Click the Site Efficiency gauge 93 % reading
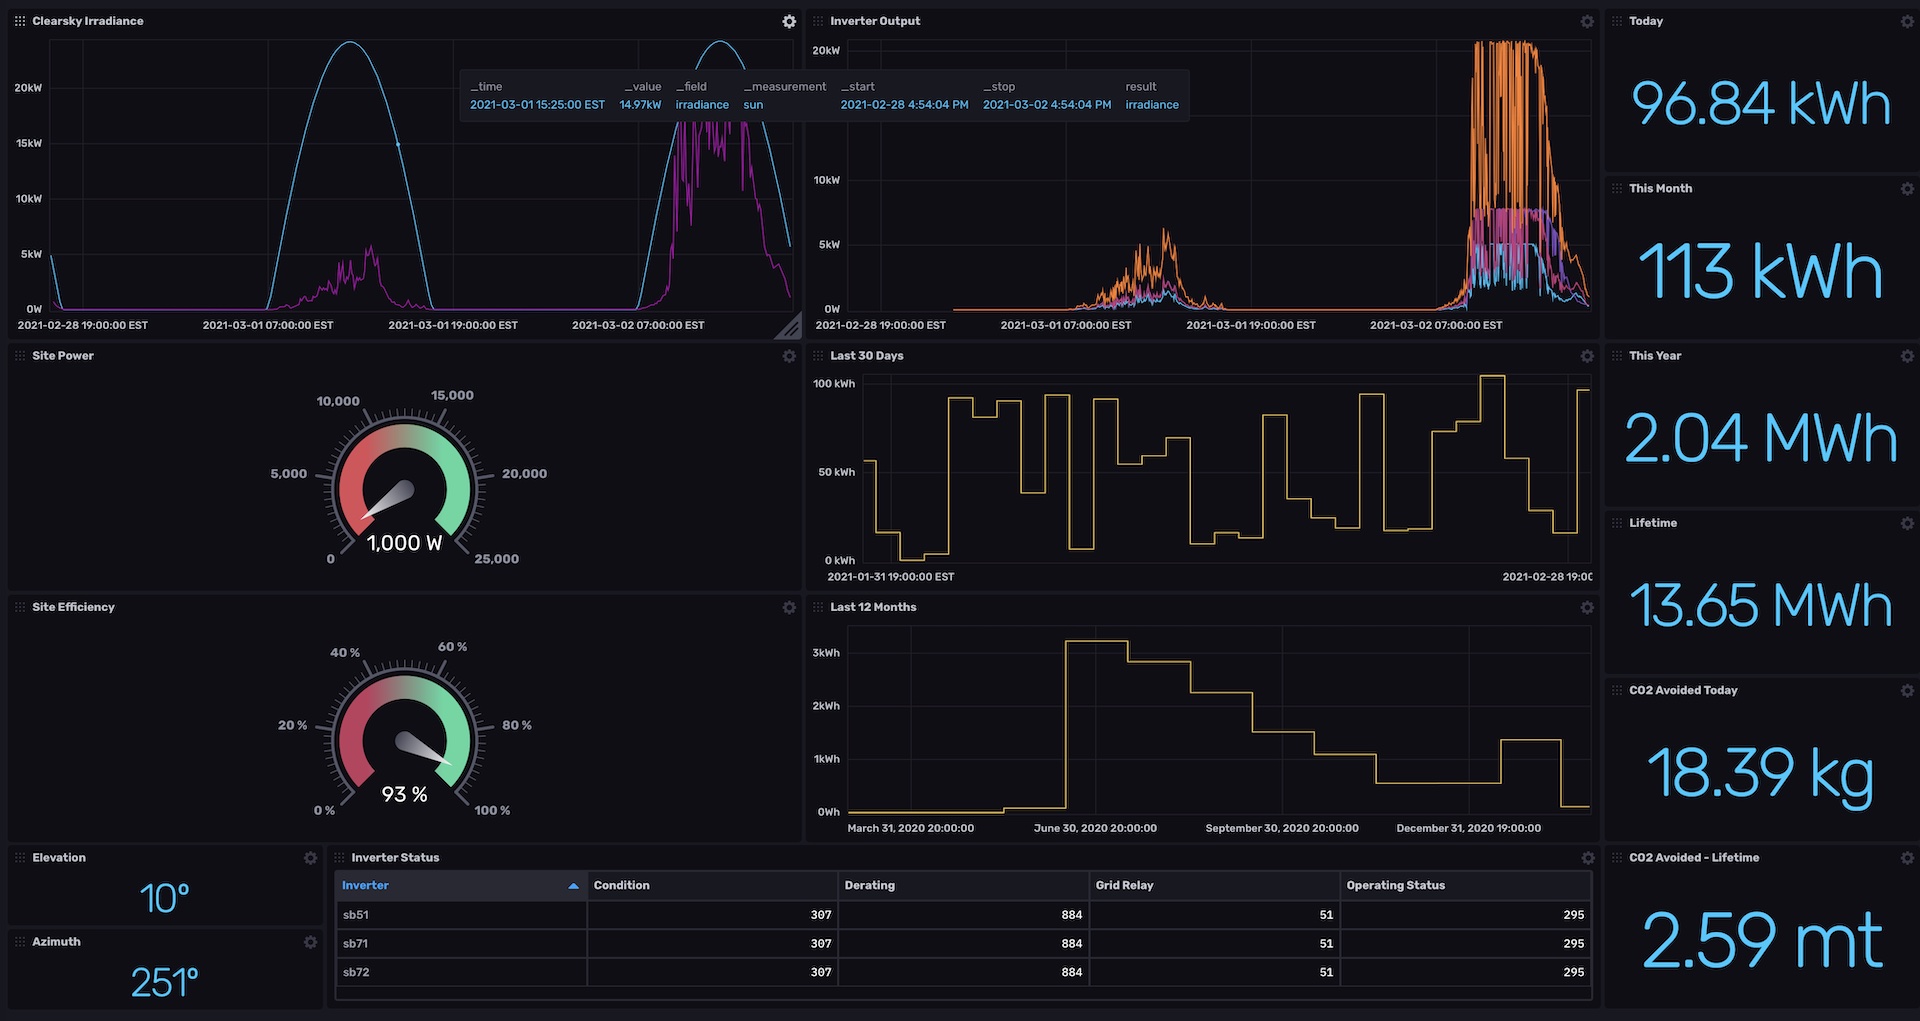 point(404,794)
